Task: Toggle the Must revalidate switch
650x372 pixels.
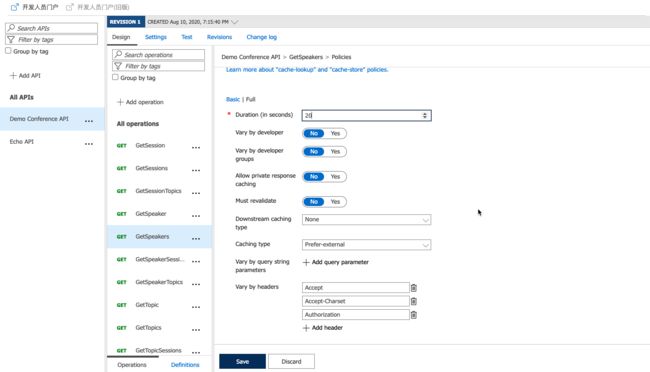Action: (324, 202)
